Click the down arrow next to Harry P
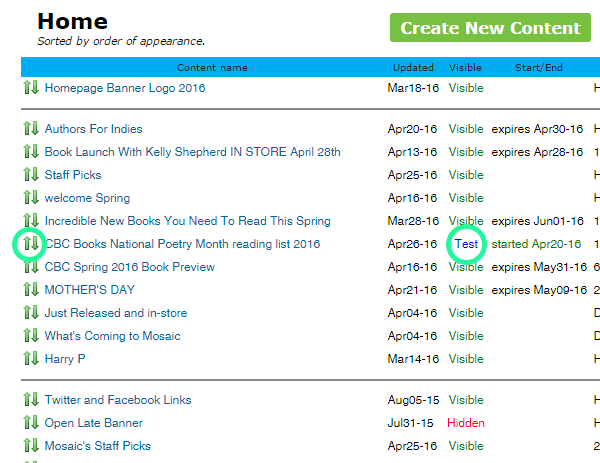The width and height of the screenshot is (600, 463). (35, 359)
